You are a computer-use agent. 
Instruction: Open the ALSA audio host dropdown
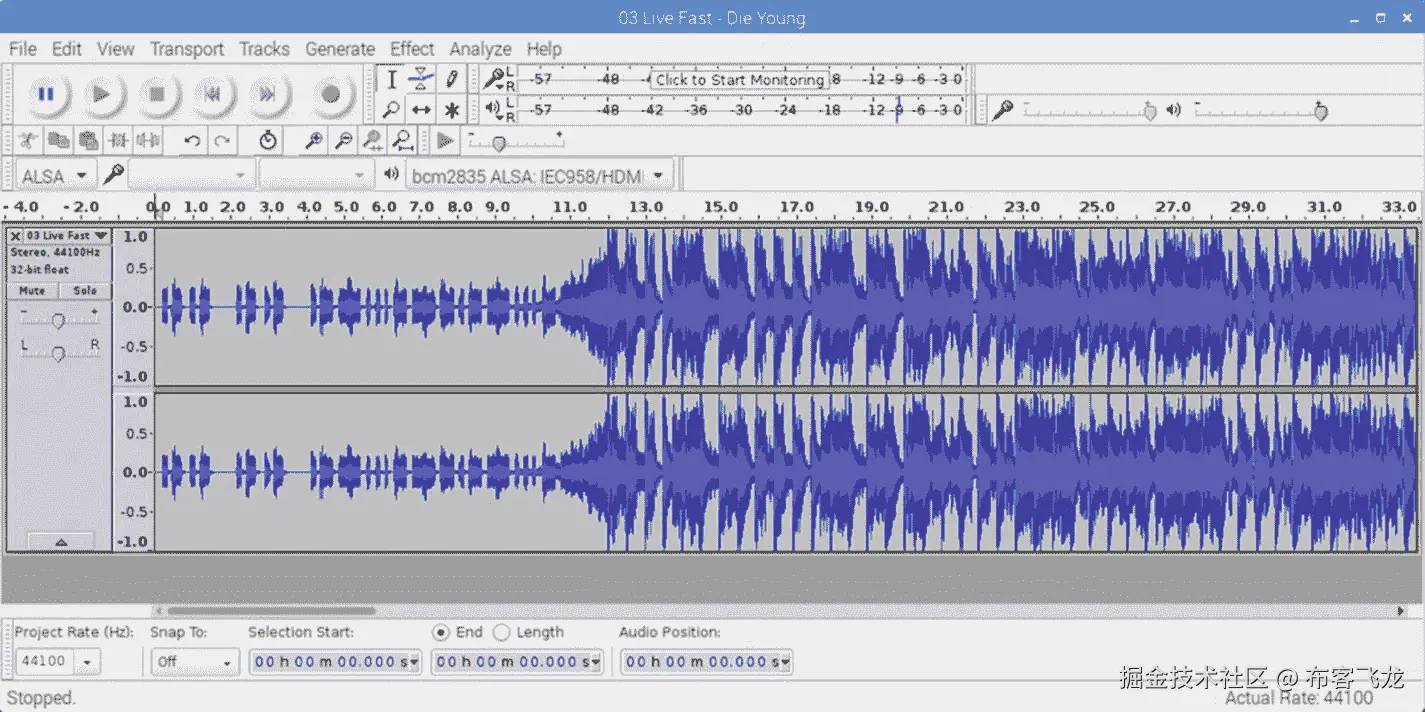pyautogui.click(x=54, y=176)
